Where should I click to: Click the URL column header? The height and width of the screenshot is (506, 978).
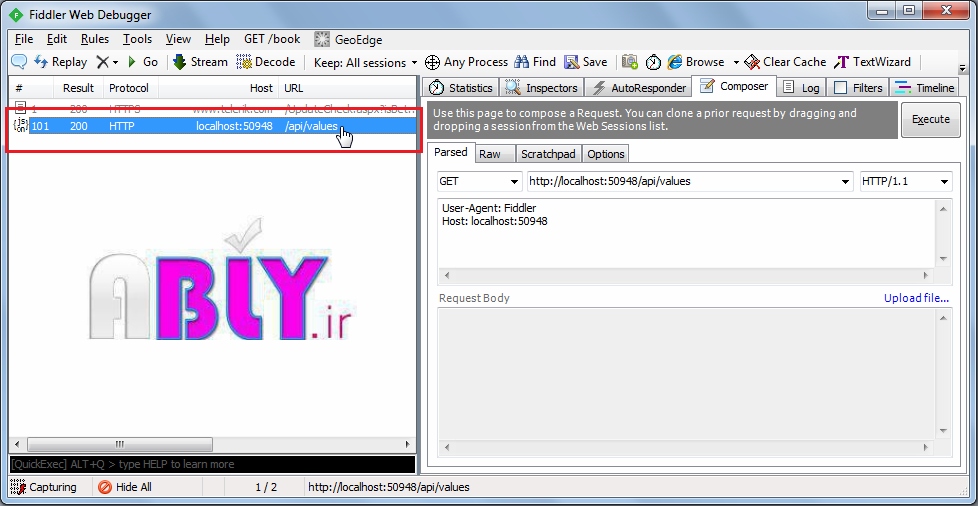[x=347, y=88]
